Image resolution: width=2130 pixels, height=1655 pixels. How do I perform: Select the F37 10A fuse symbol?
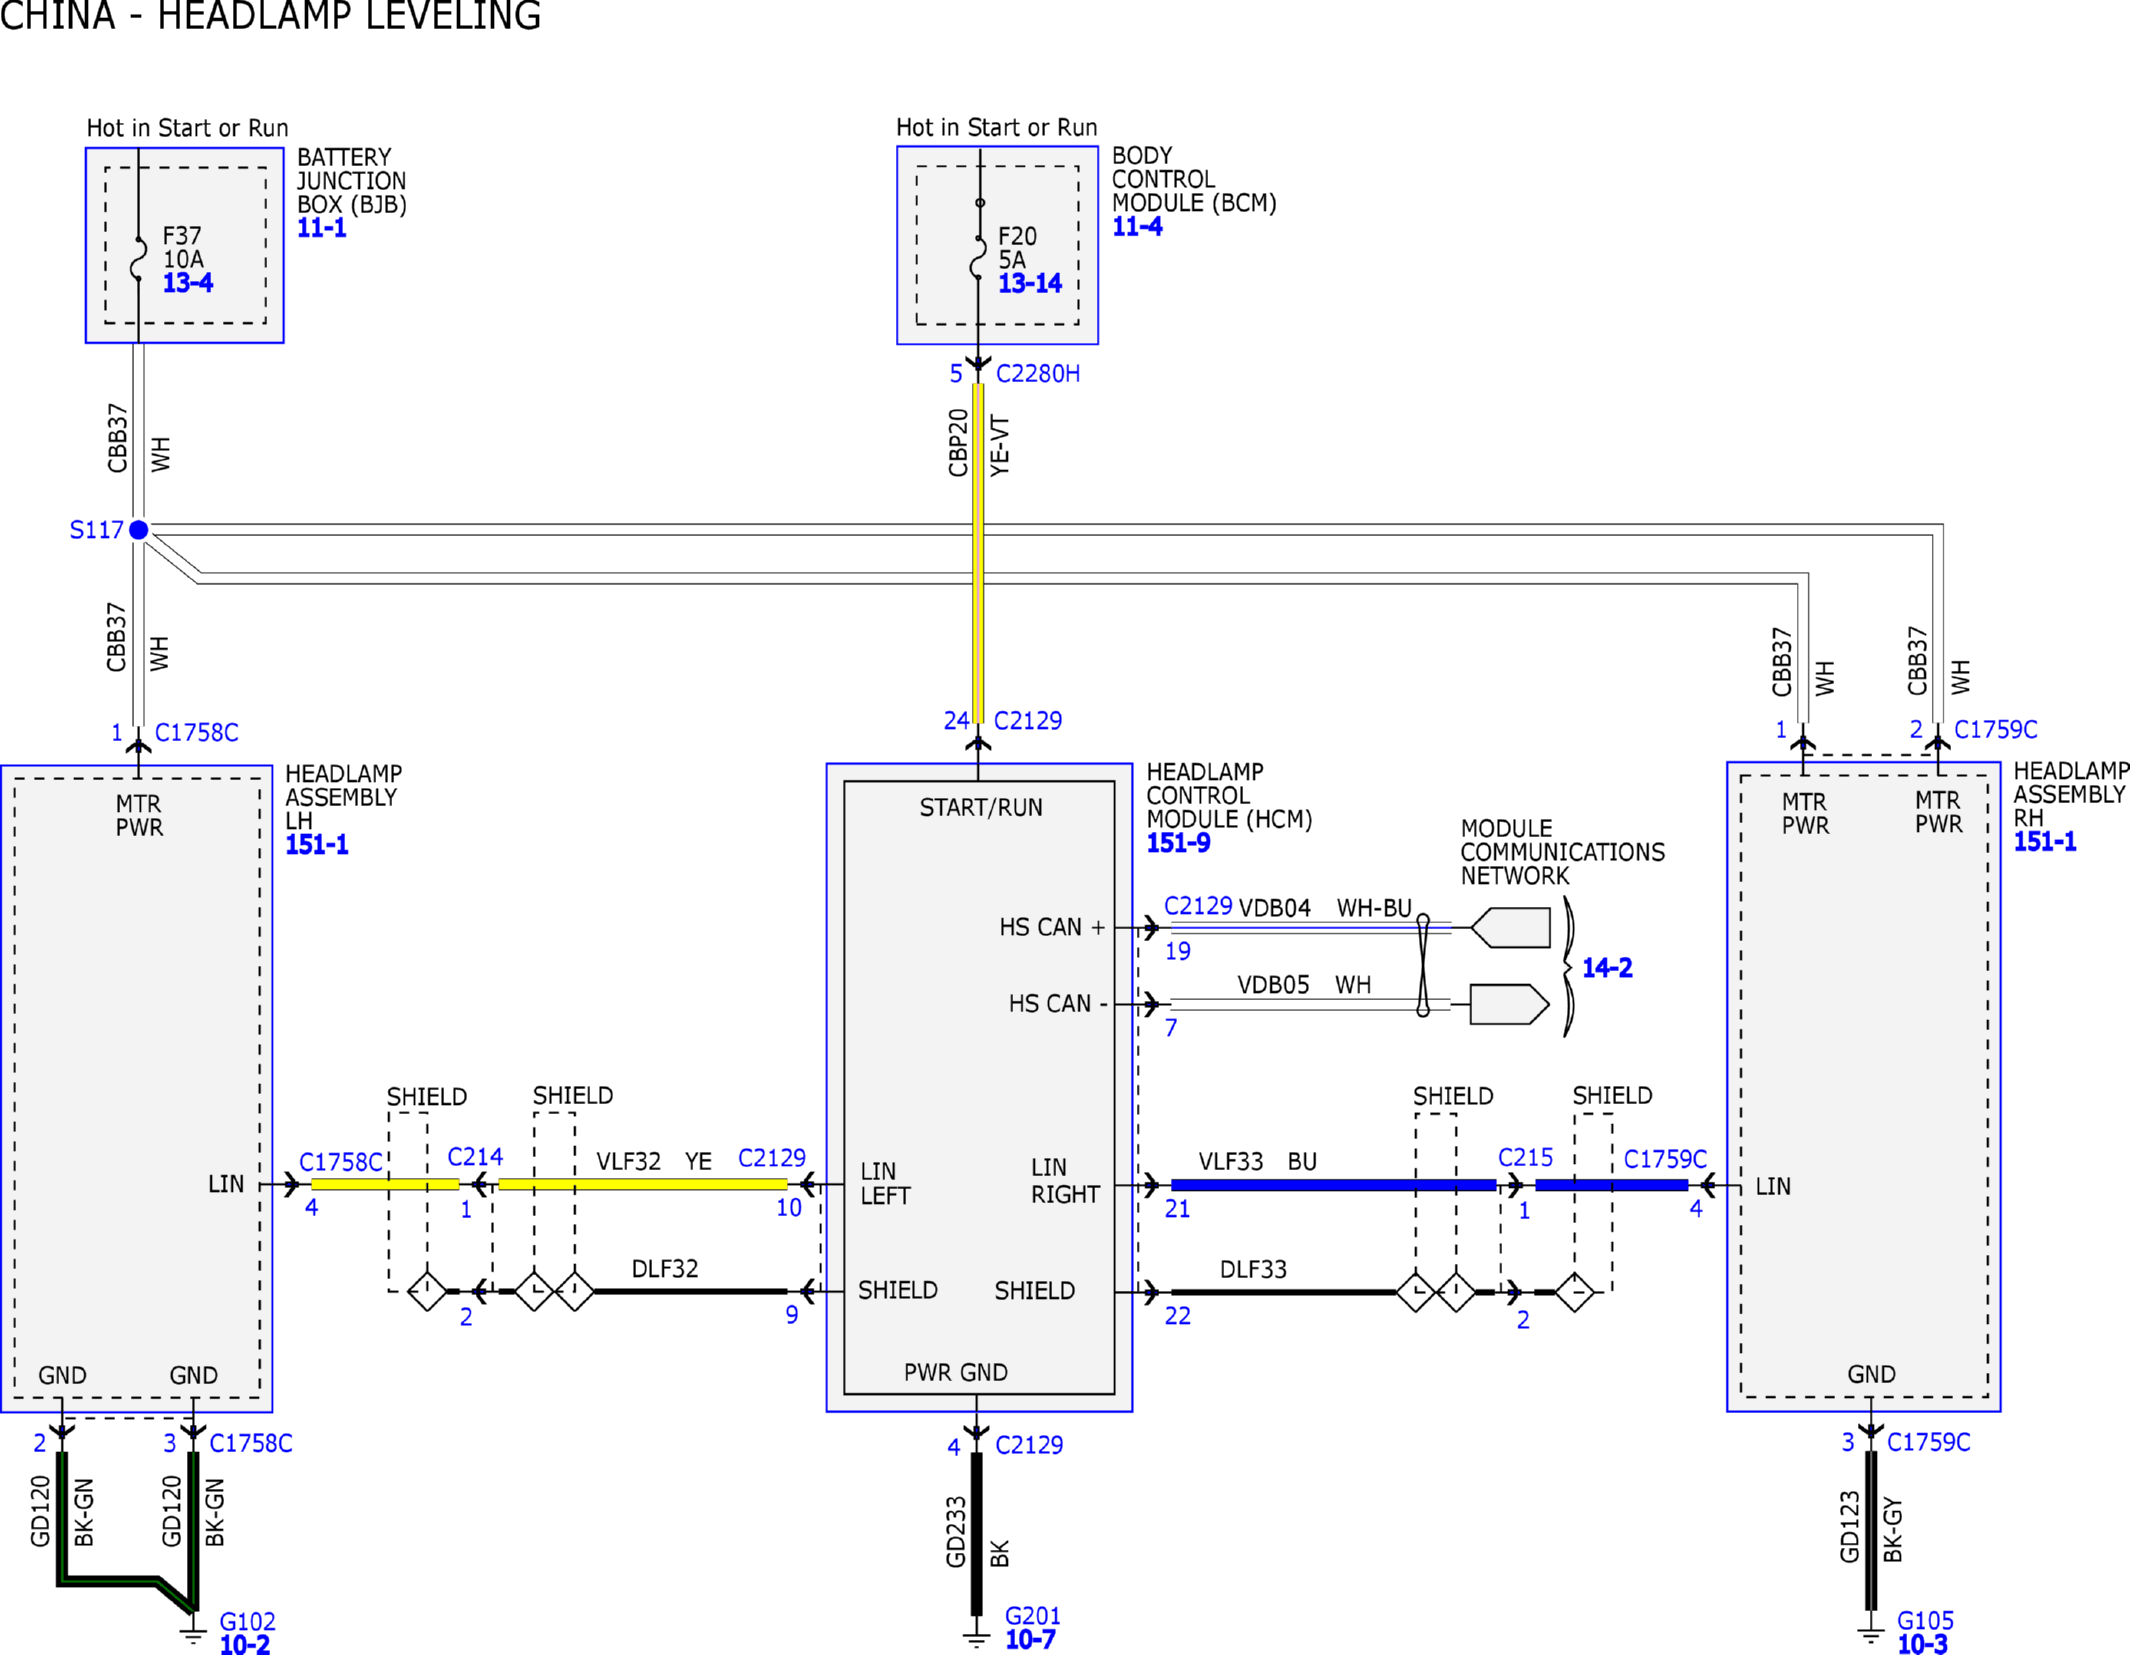click(x=139, y=260)
